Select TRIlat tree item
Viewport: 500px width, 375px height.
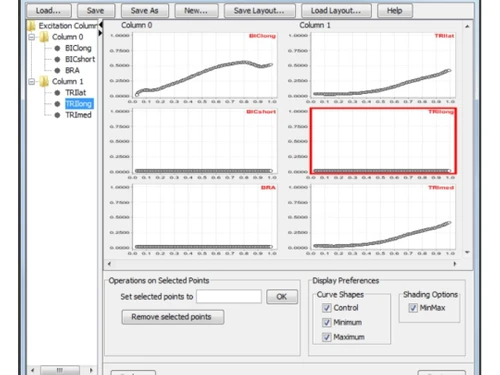[76, 93]
